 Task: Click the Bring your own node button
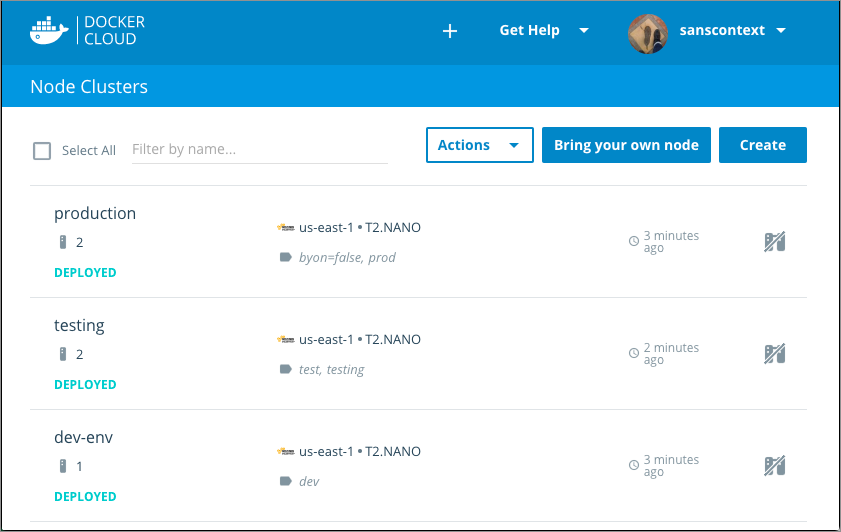point(626,145)
